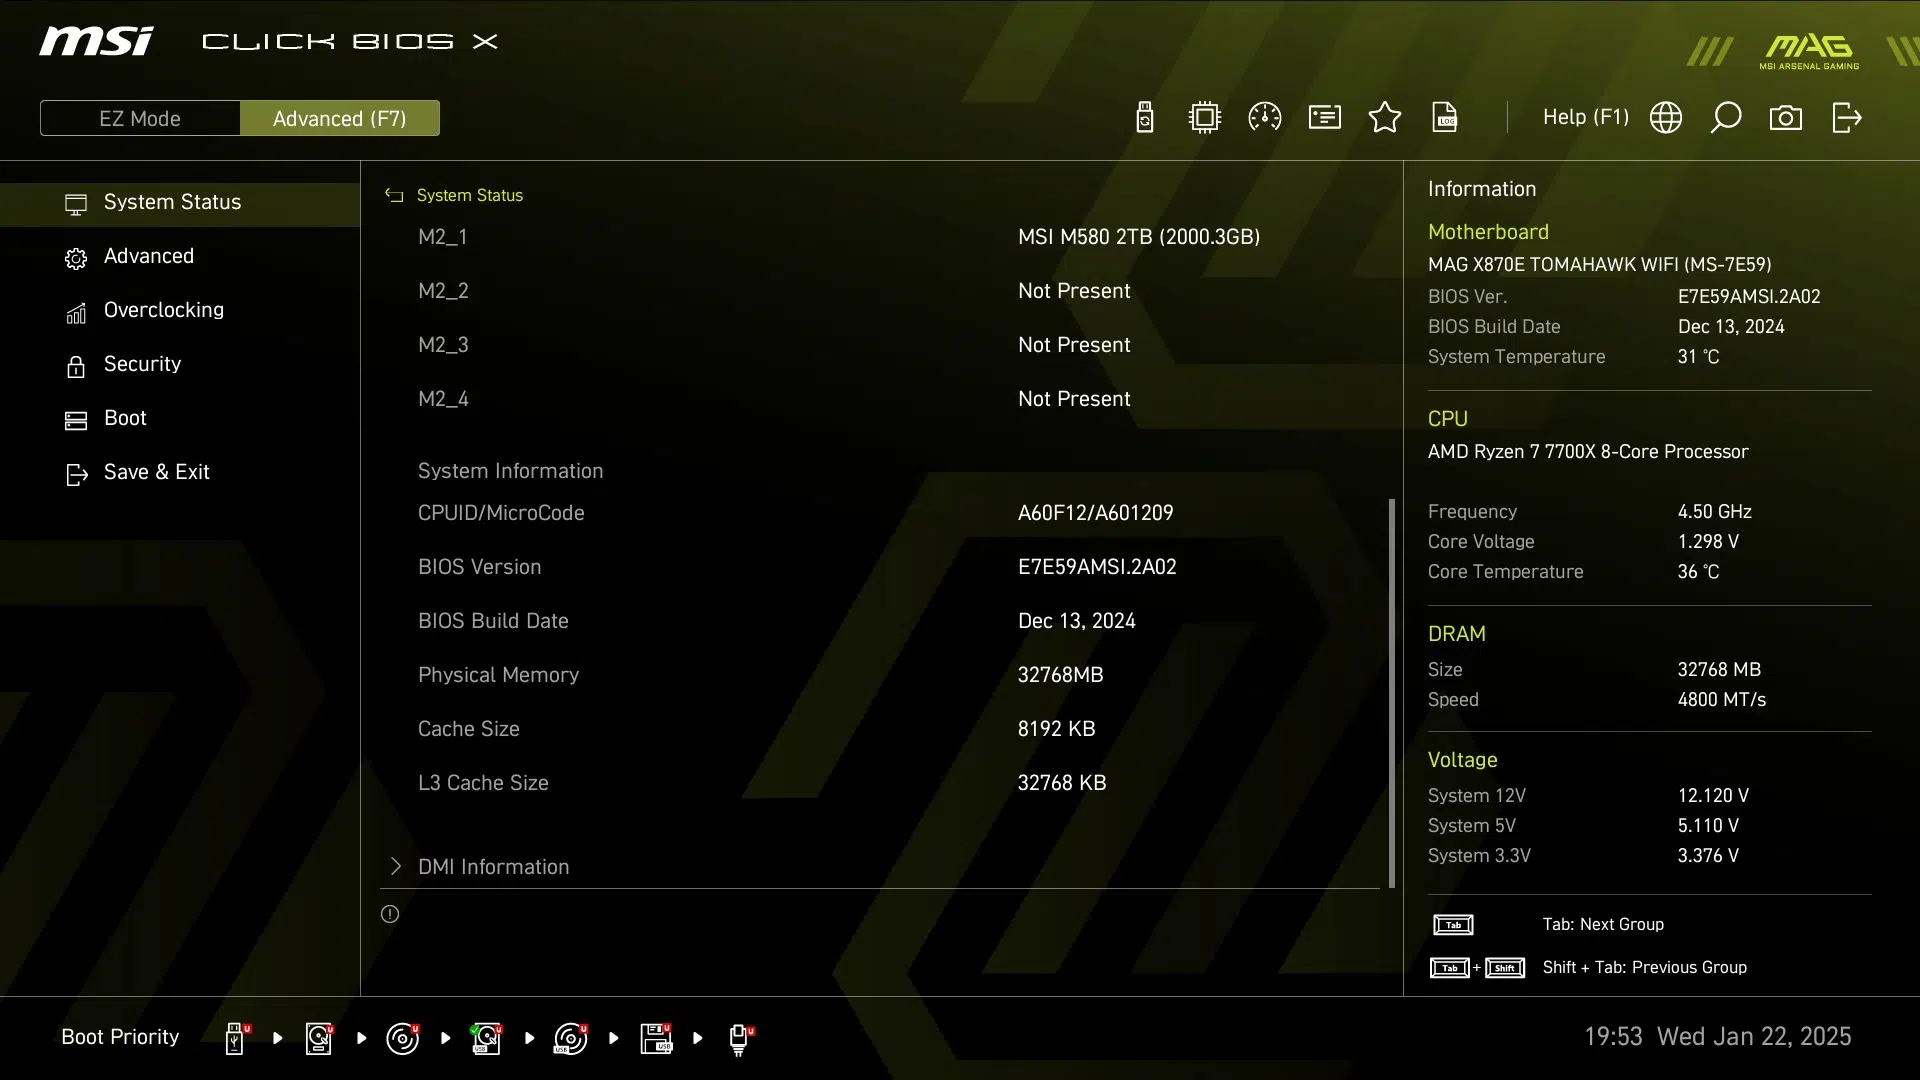Click the MAG Arsenal Gaming logo
Screen dimensions: 1920x1080
(1809, 51)
